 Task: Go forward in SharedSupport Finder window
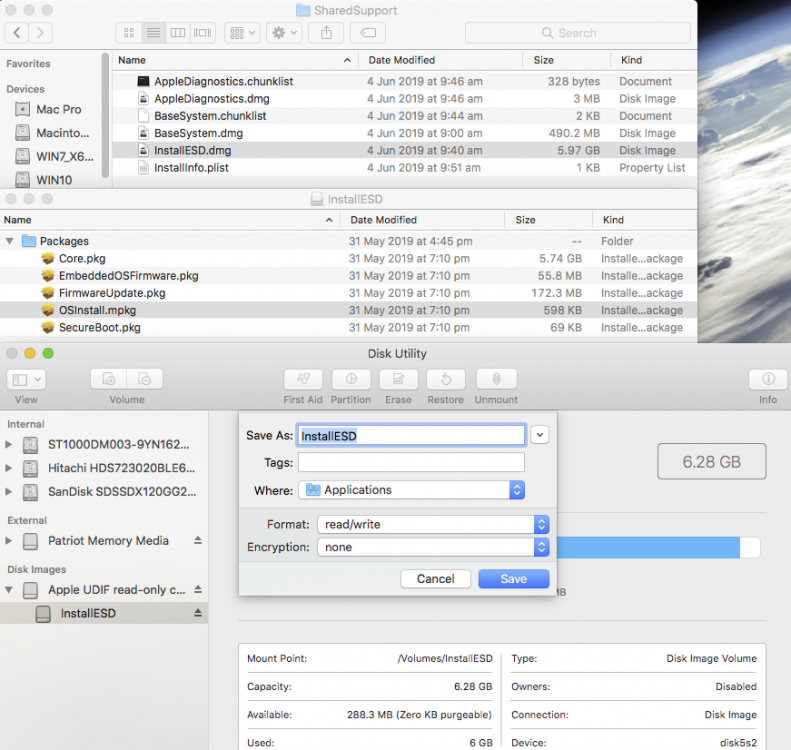(x=40, y=33)
